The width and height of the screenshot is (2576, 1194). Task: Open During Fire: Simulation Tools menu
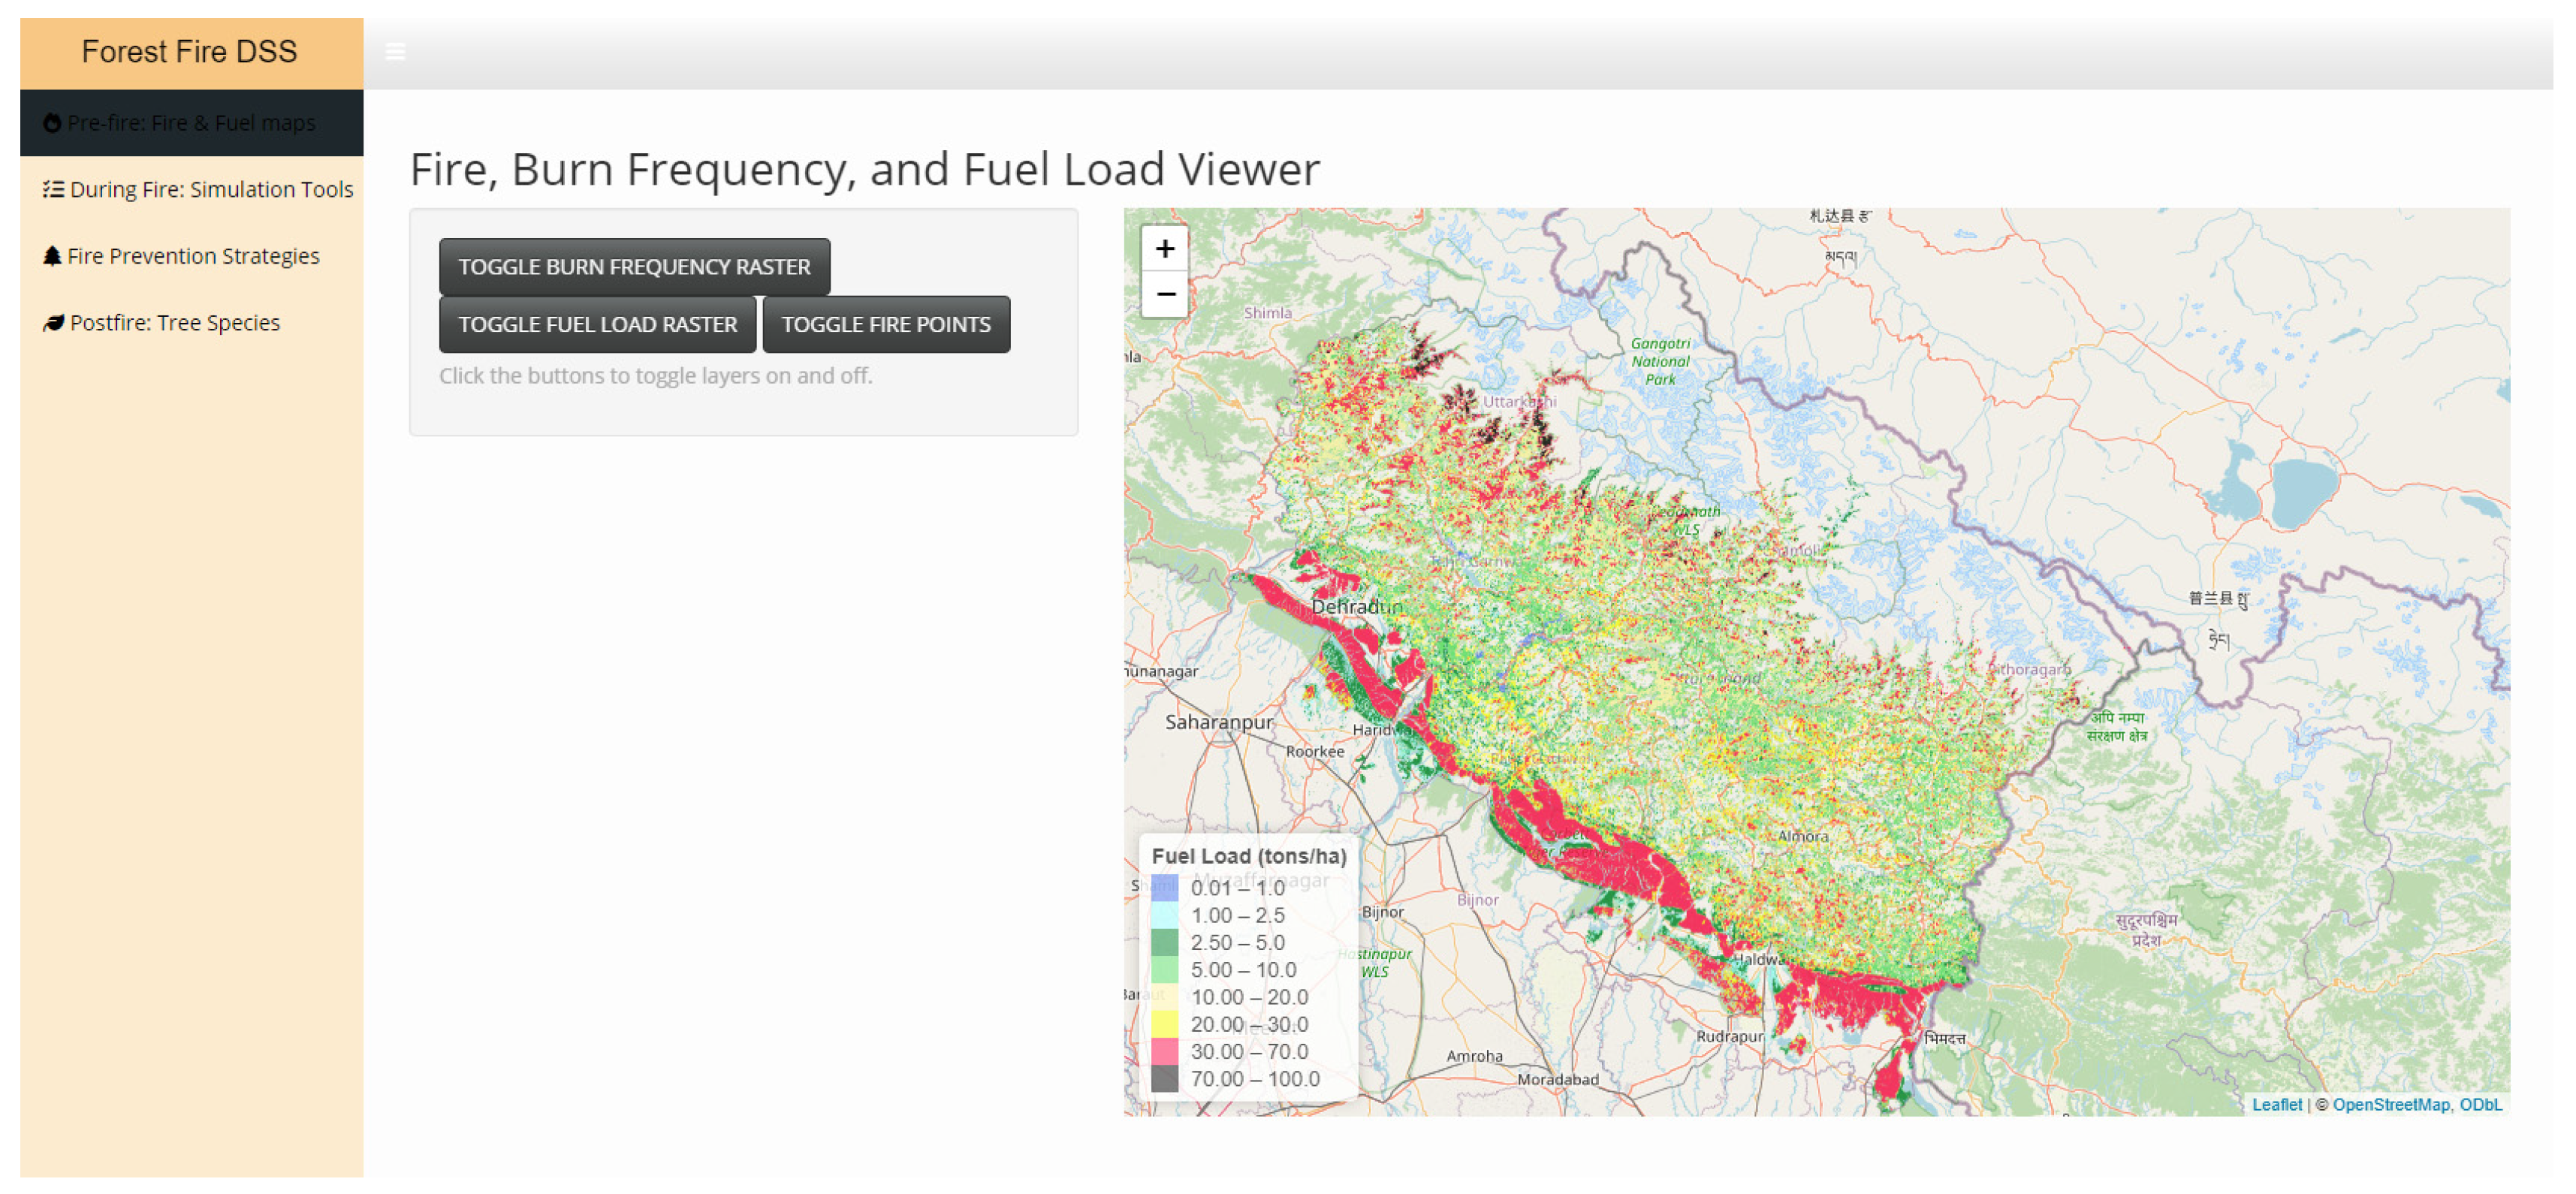pyautogui.click(x=211, y=189)
